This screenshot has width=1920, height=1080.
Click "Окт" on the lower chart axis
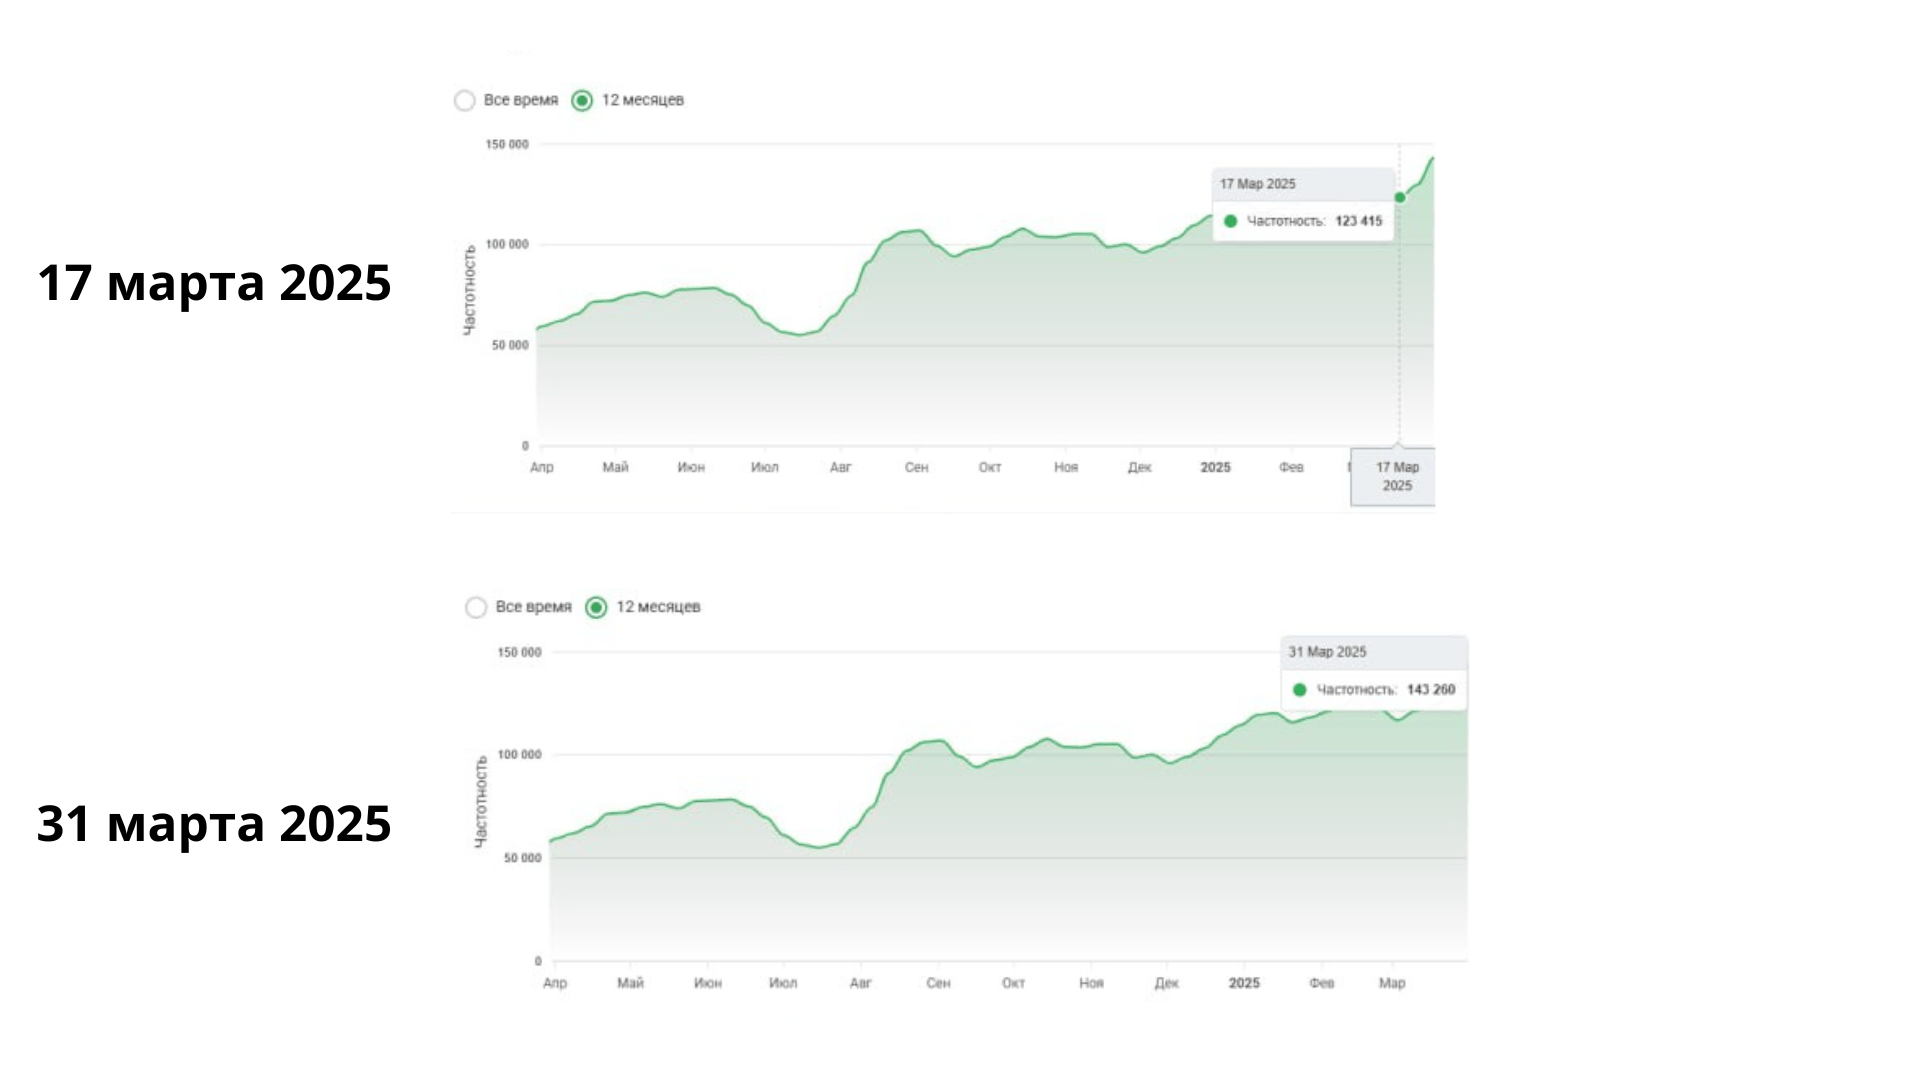point(1013,984)
